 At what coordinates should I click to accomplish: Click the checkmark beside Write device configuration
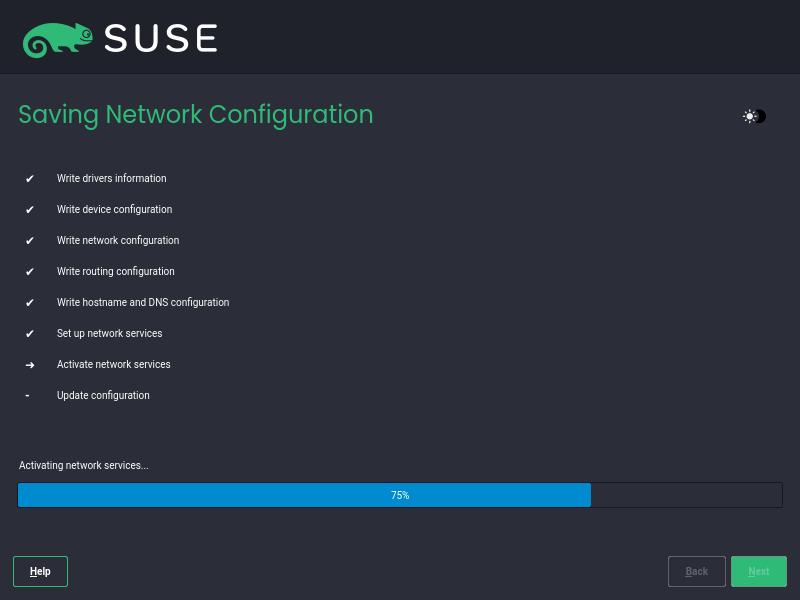pyautogui.click(x=29, y=210)
